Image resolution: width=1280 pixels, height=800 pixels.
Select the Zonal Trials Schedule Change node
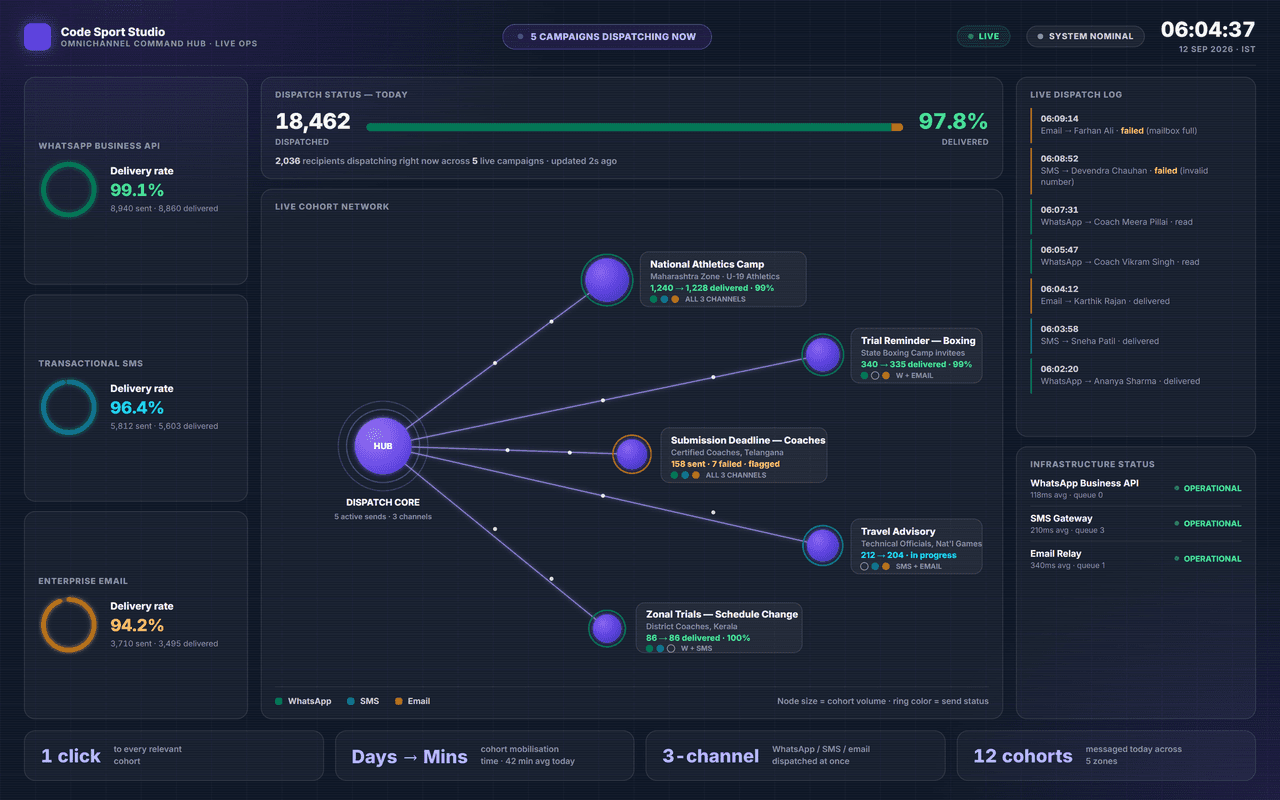point(607,629)
